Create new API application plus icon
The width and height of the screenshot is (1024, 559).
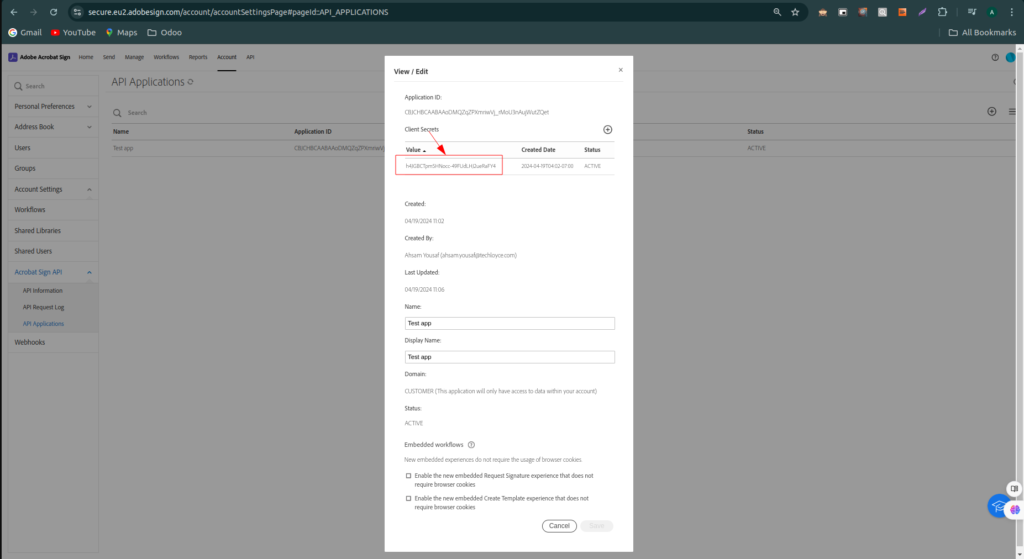click(x=991, y=112)
